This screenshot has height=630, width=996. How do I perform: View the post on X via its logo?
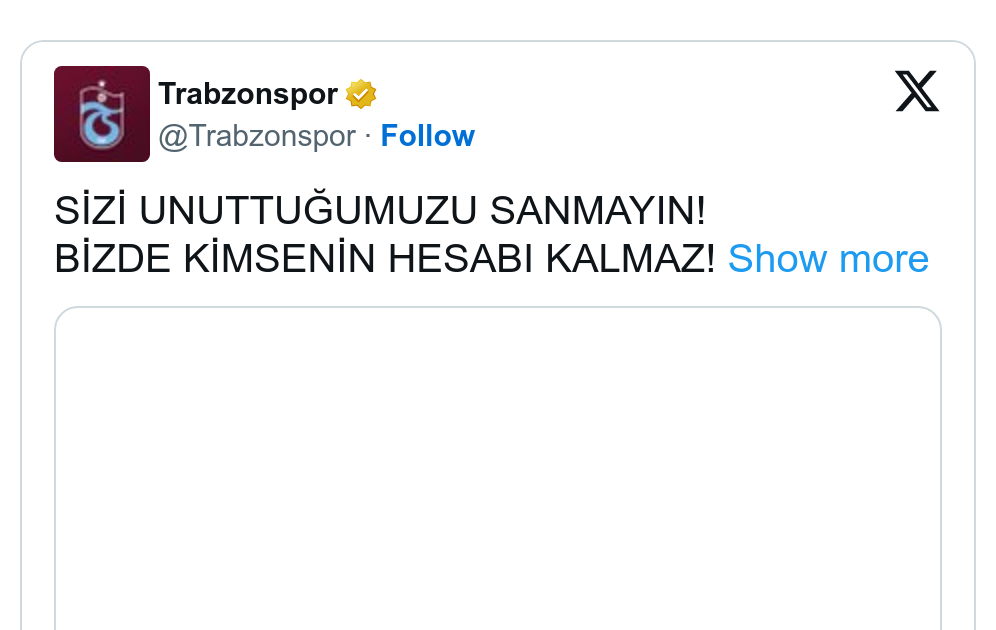click(917, 91)
